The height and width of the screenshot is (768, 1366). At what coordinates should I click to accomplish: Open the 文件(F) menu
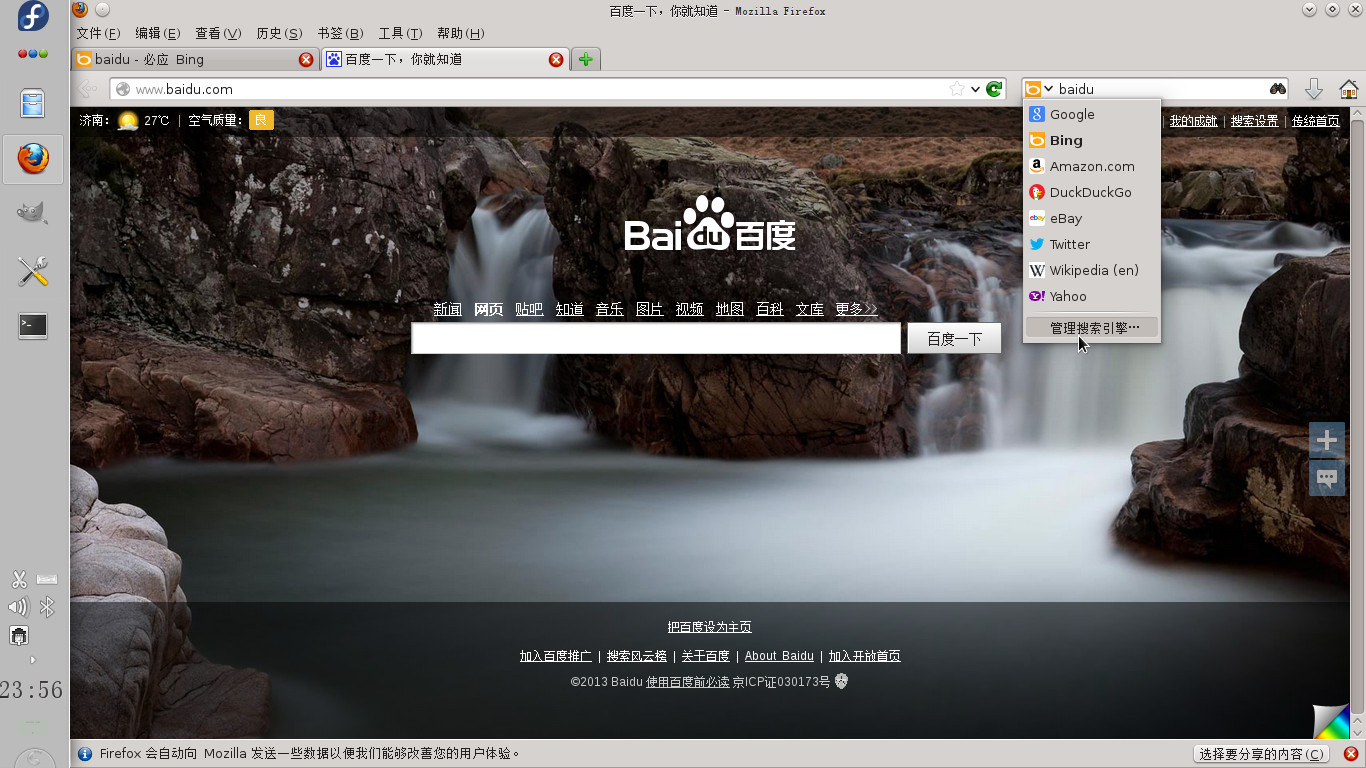click(x=98, y=33)
